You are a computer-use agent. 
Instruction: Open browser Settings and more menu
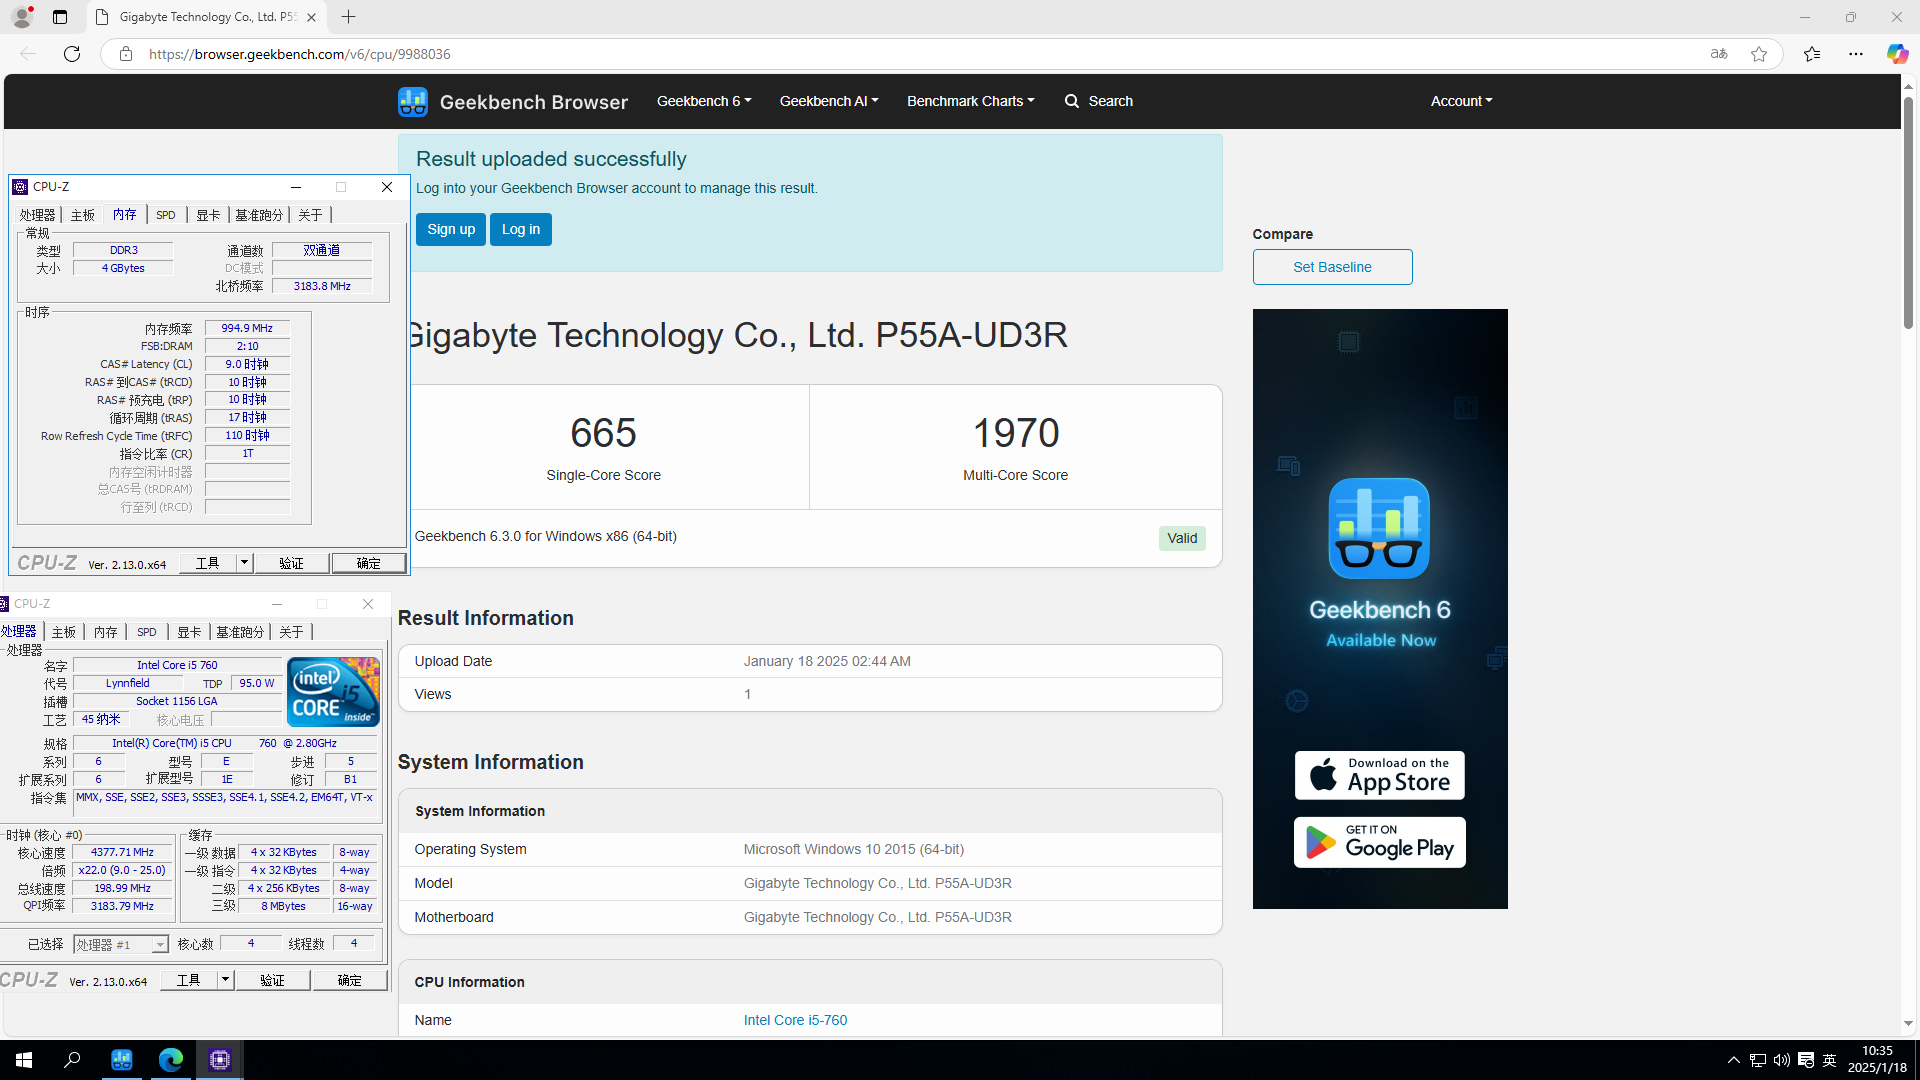pyautogui.click(x=1856, y=54)
